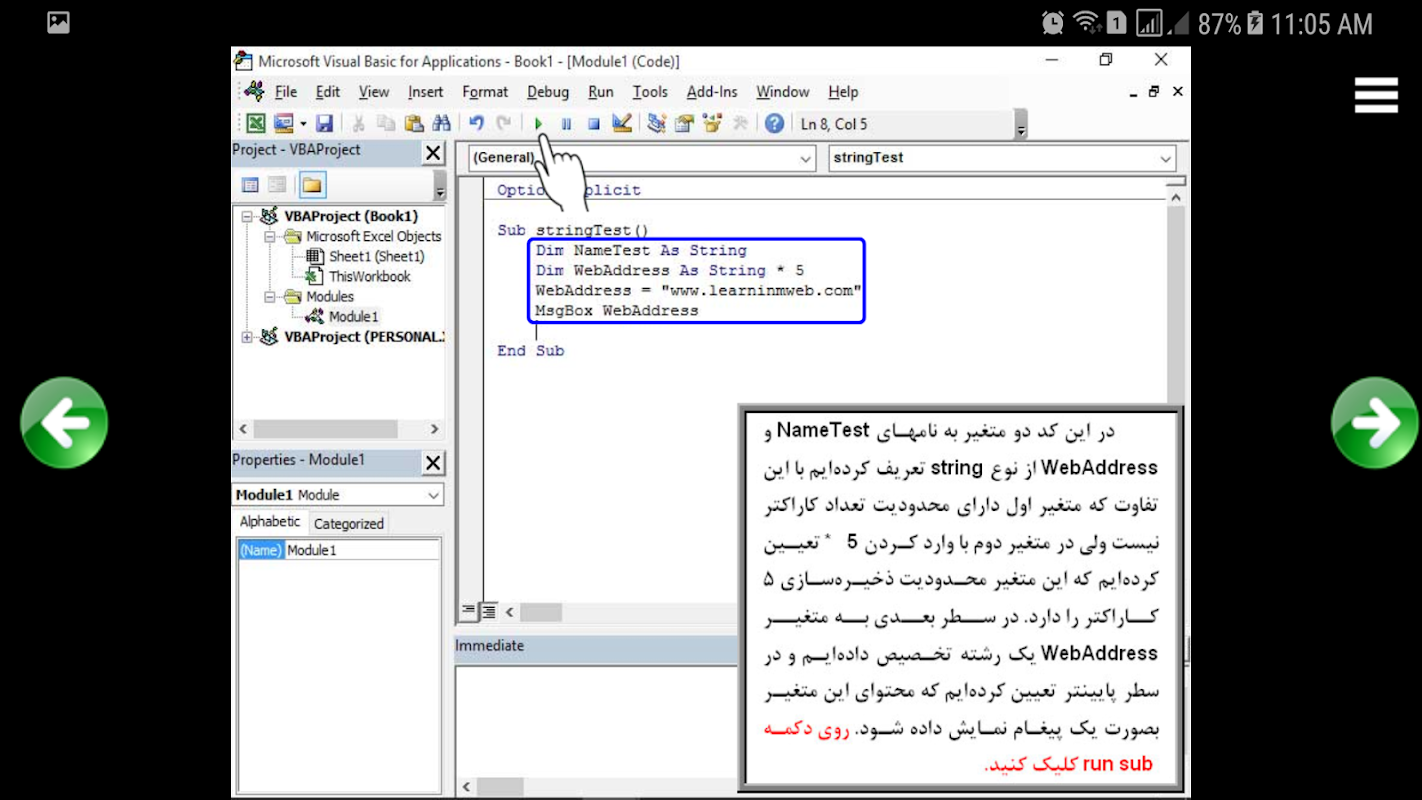Toggle Design Mode icon with ruler and pencil

tap(622, 124)
